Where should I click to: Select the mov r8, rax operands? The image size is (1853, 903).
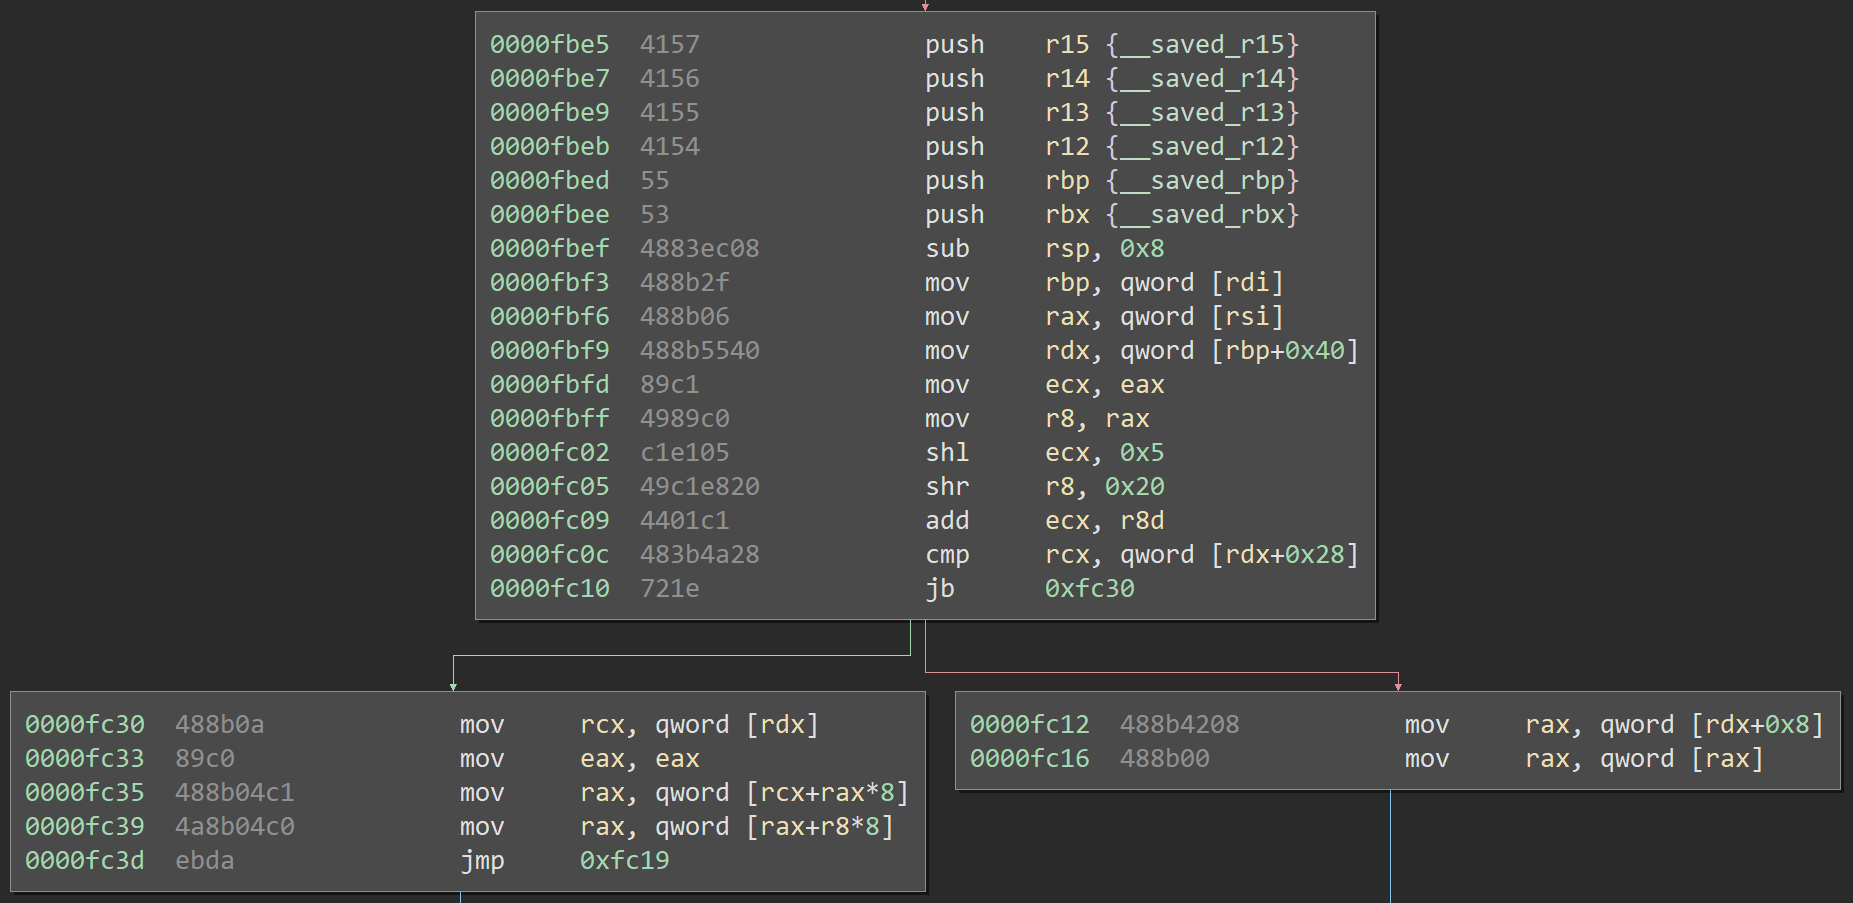tap(1097, 419)
